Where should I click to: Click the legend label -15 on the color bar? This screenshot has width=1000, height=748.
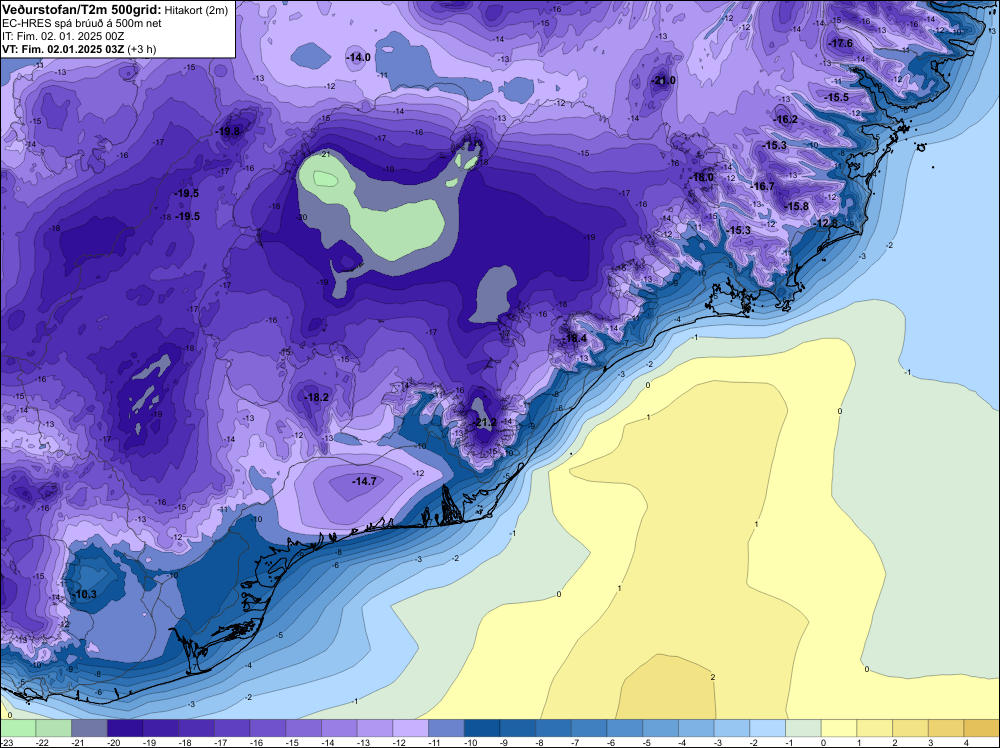(292, 742)
